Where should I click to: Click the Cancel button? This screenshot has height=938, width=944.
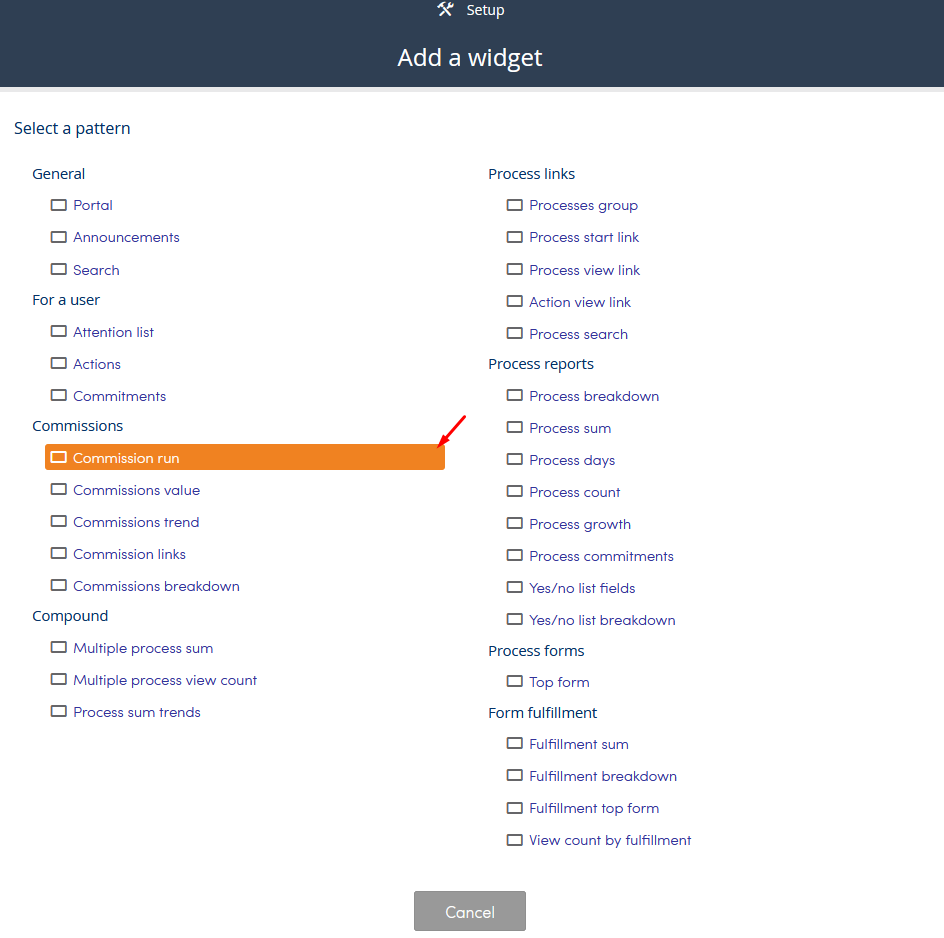point(470,912)
